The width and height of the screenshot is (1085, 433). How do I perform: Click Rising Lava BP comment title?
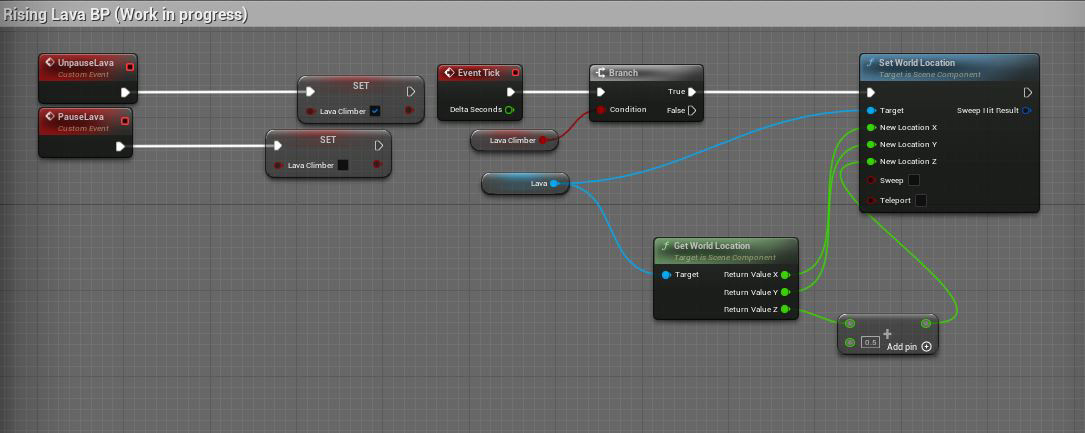125,14
